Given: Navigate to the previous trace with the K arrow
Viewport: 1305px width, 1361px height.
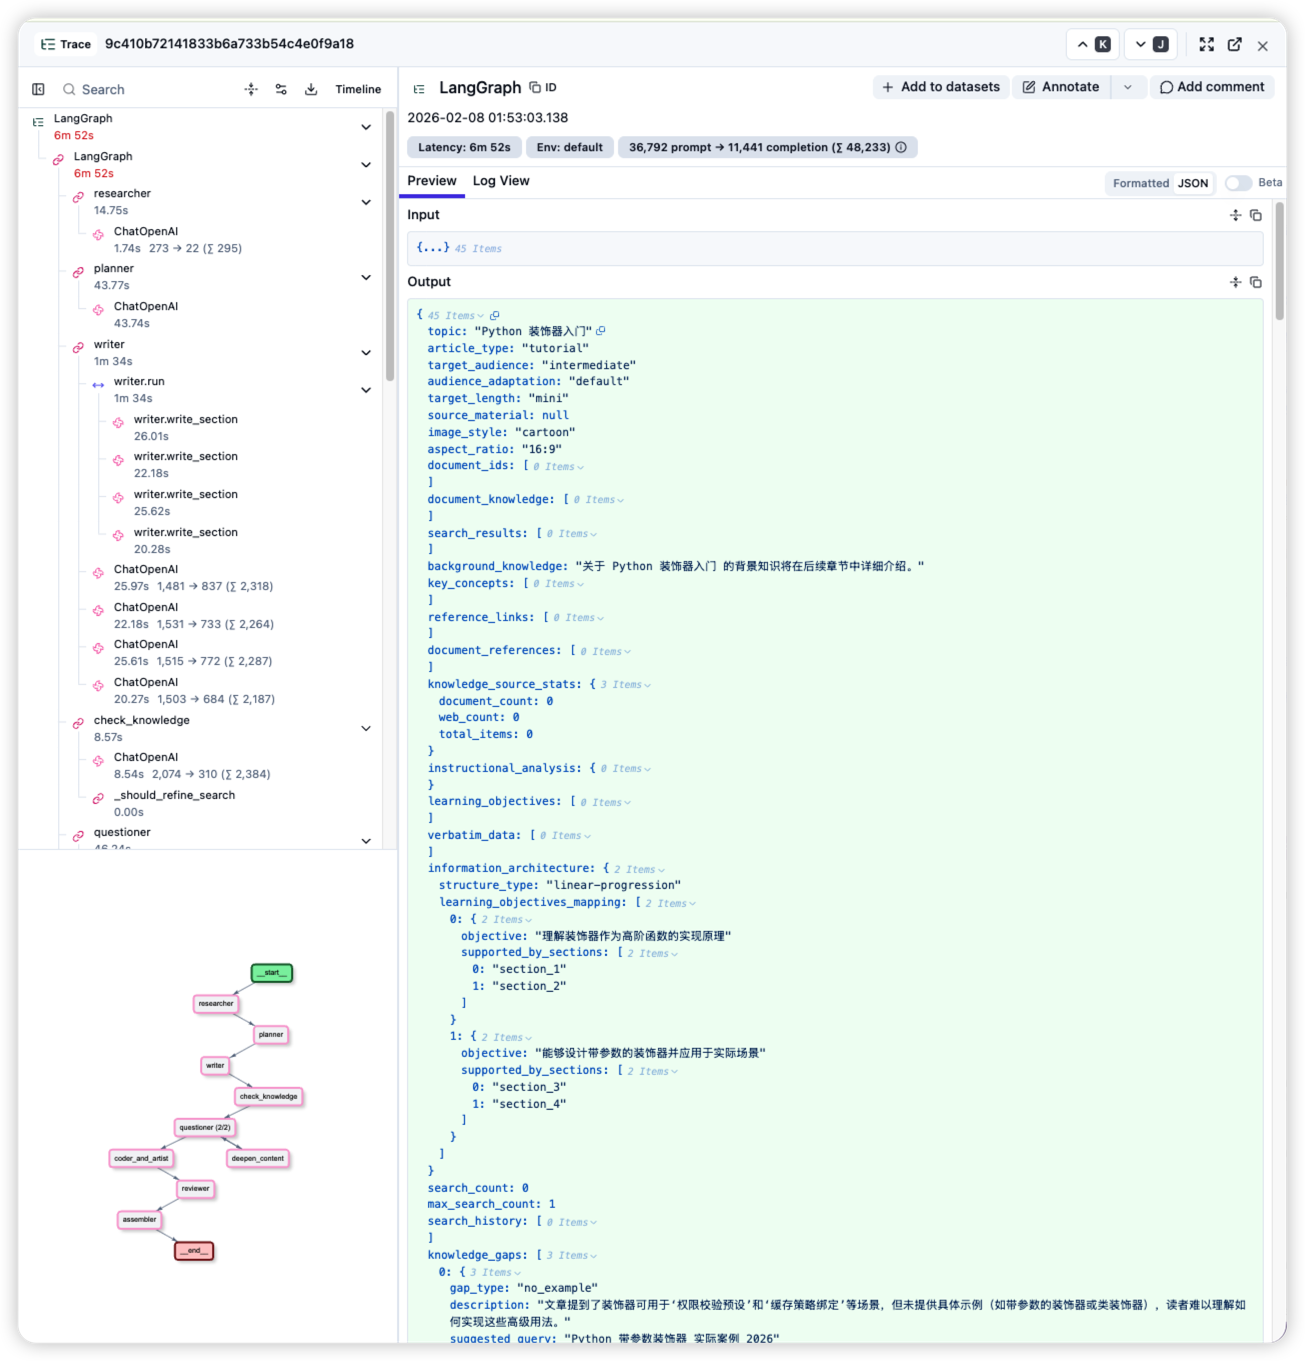Looking at the screenshot, I should pyautogui.click(x=1093, y=45).
